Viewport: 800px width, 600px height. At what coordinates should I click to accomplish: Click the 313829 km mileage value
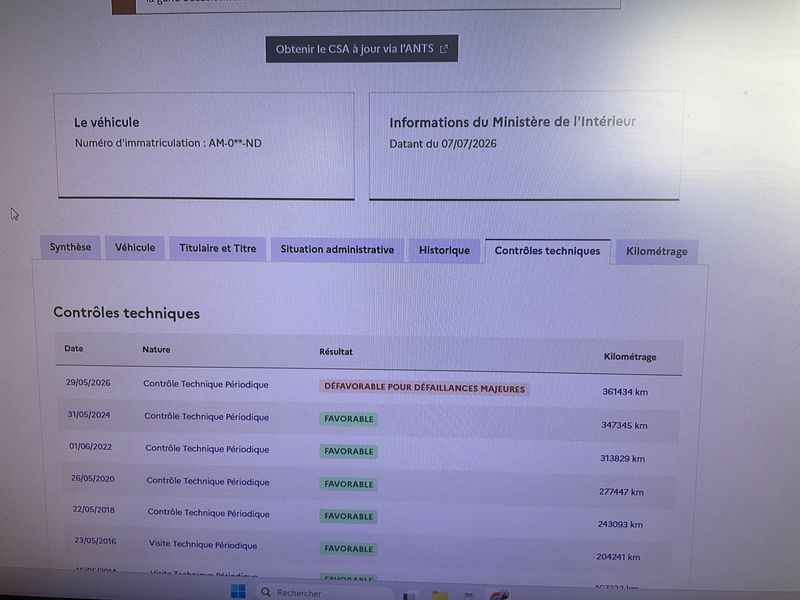point(622,458)
